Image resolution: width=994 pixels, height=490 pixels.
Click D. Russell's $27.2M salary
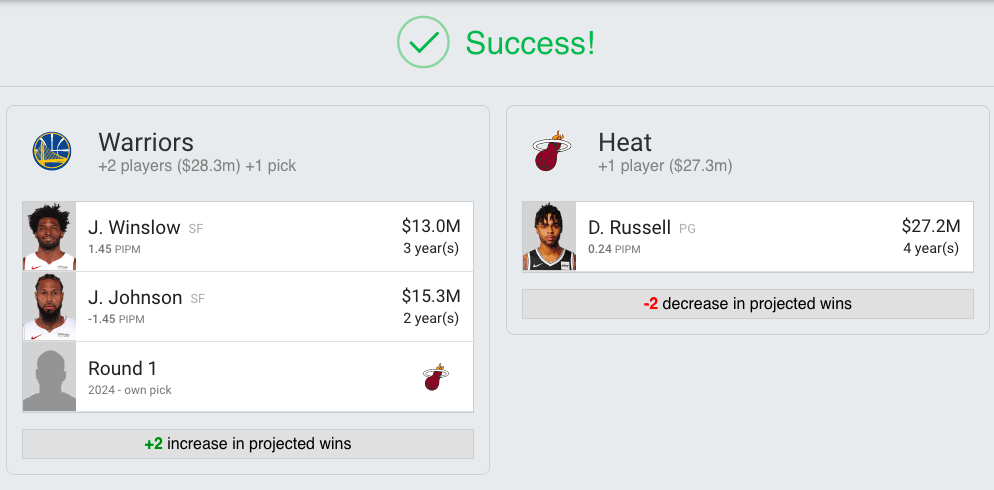click(x=930, y=226)
